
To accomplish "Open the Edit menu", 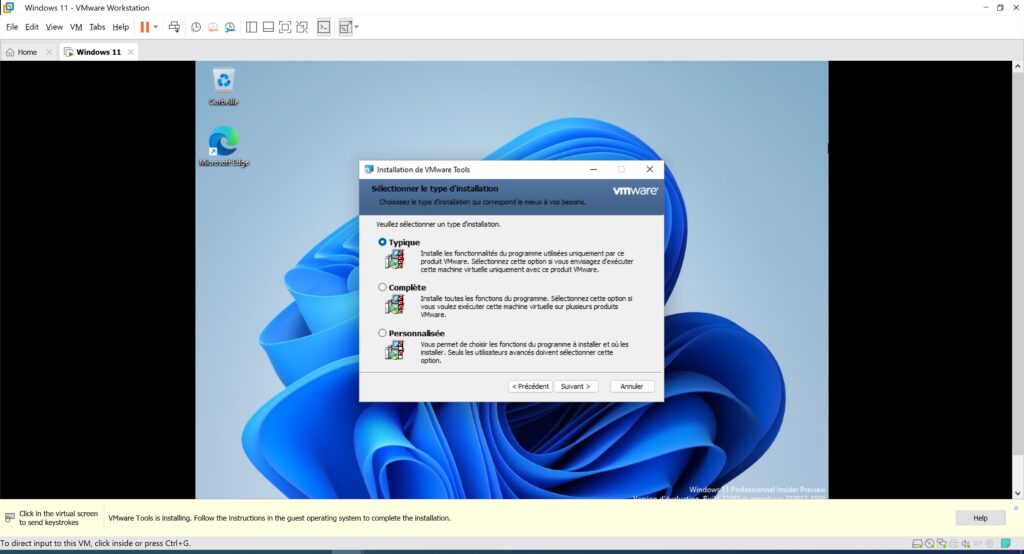I will click(x=32, y=27).
